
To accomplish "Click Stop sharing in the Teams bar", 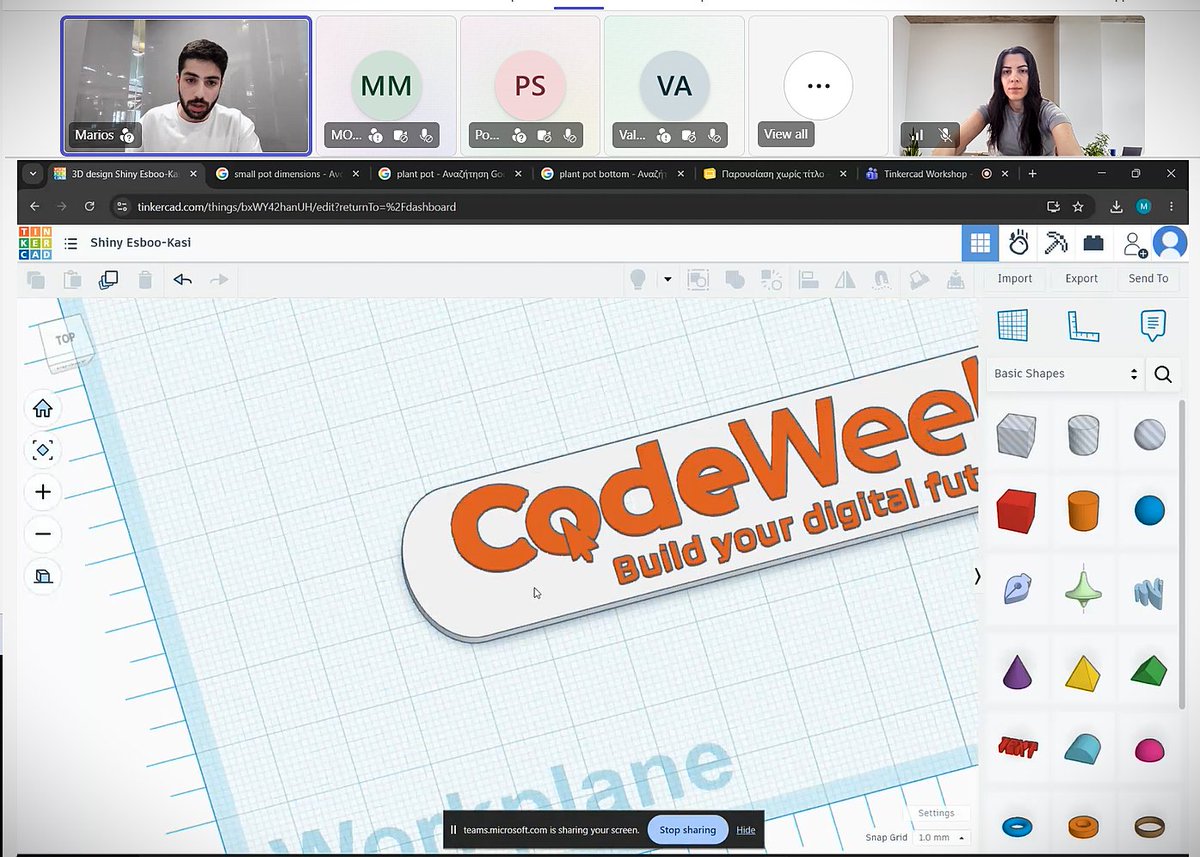I will [x=687, y=830].
